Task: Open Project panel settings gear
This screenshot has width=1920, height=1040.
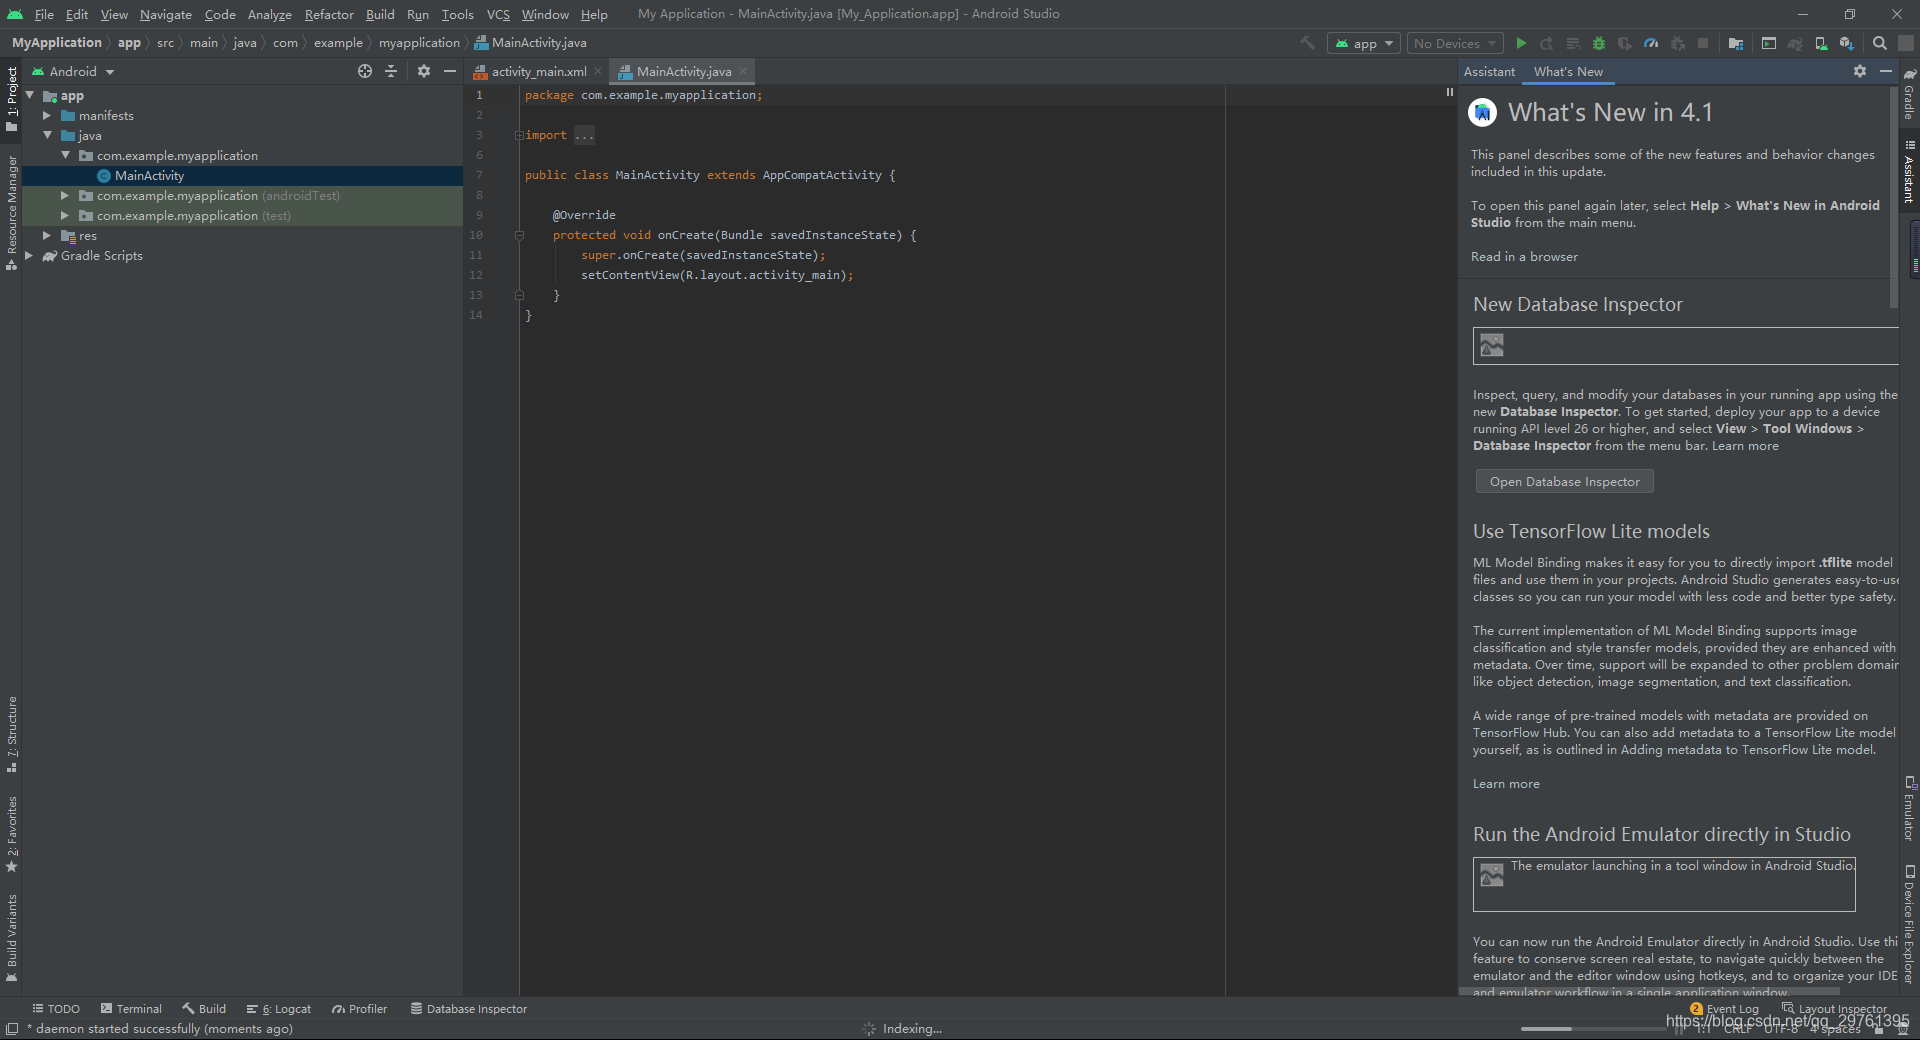Action: 424,71
